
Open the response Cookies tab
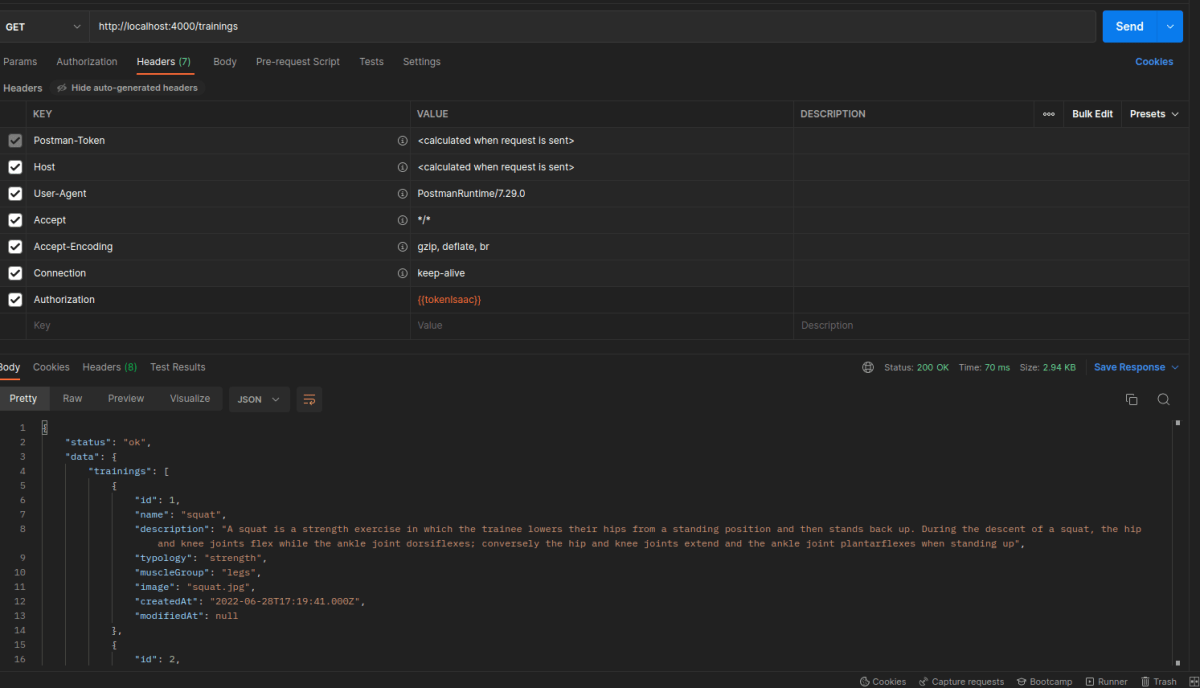51,368
